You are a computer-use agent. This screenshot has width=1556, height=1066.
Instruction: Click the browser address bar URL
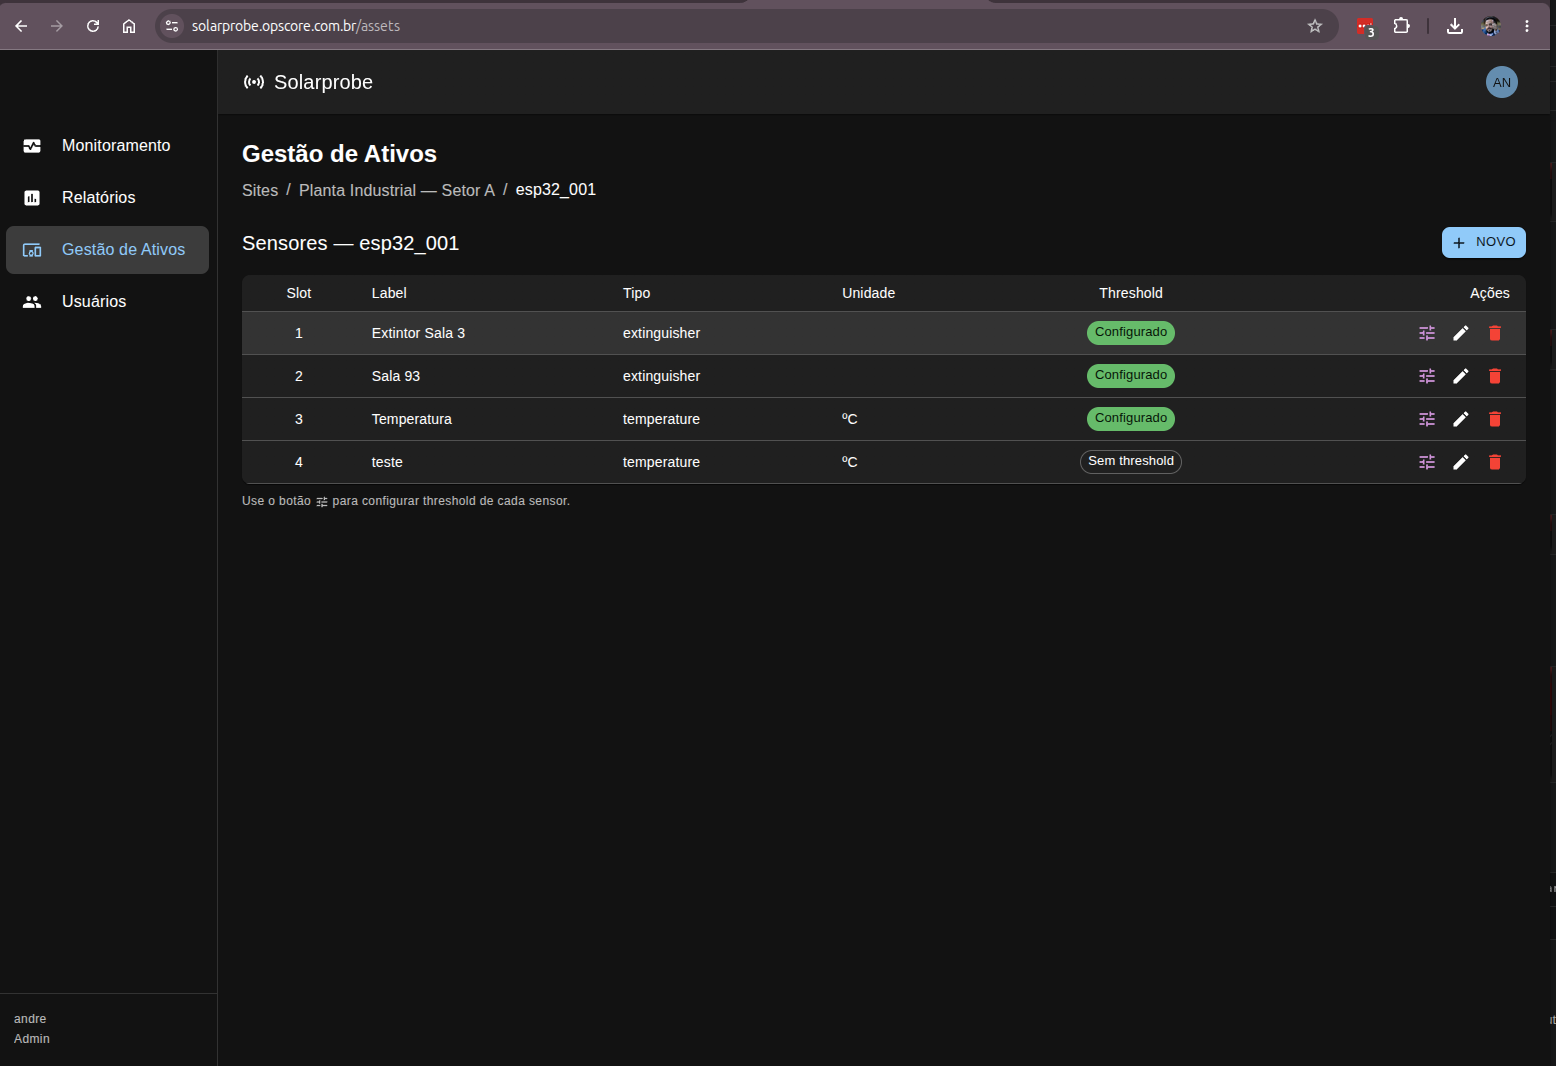pyautogui.click(x=296, y=26)
